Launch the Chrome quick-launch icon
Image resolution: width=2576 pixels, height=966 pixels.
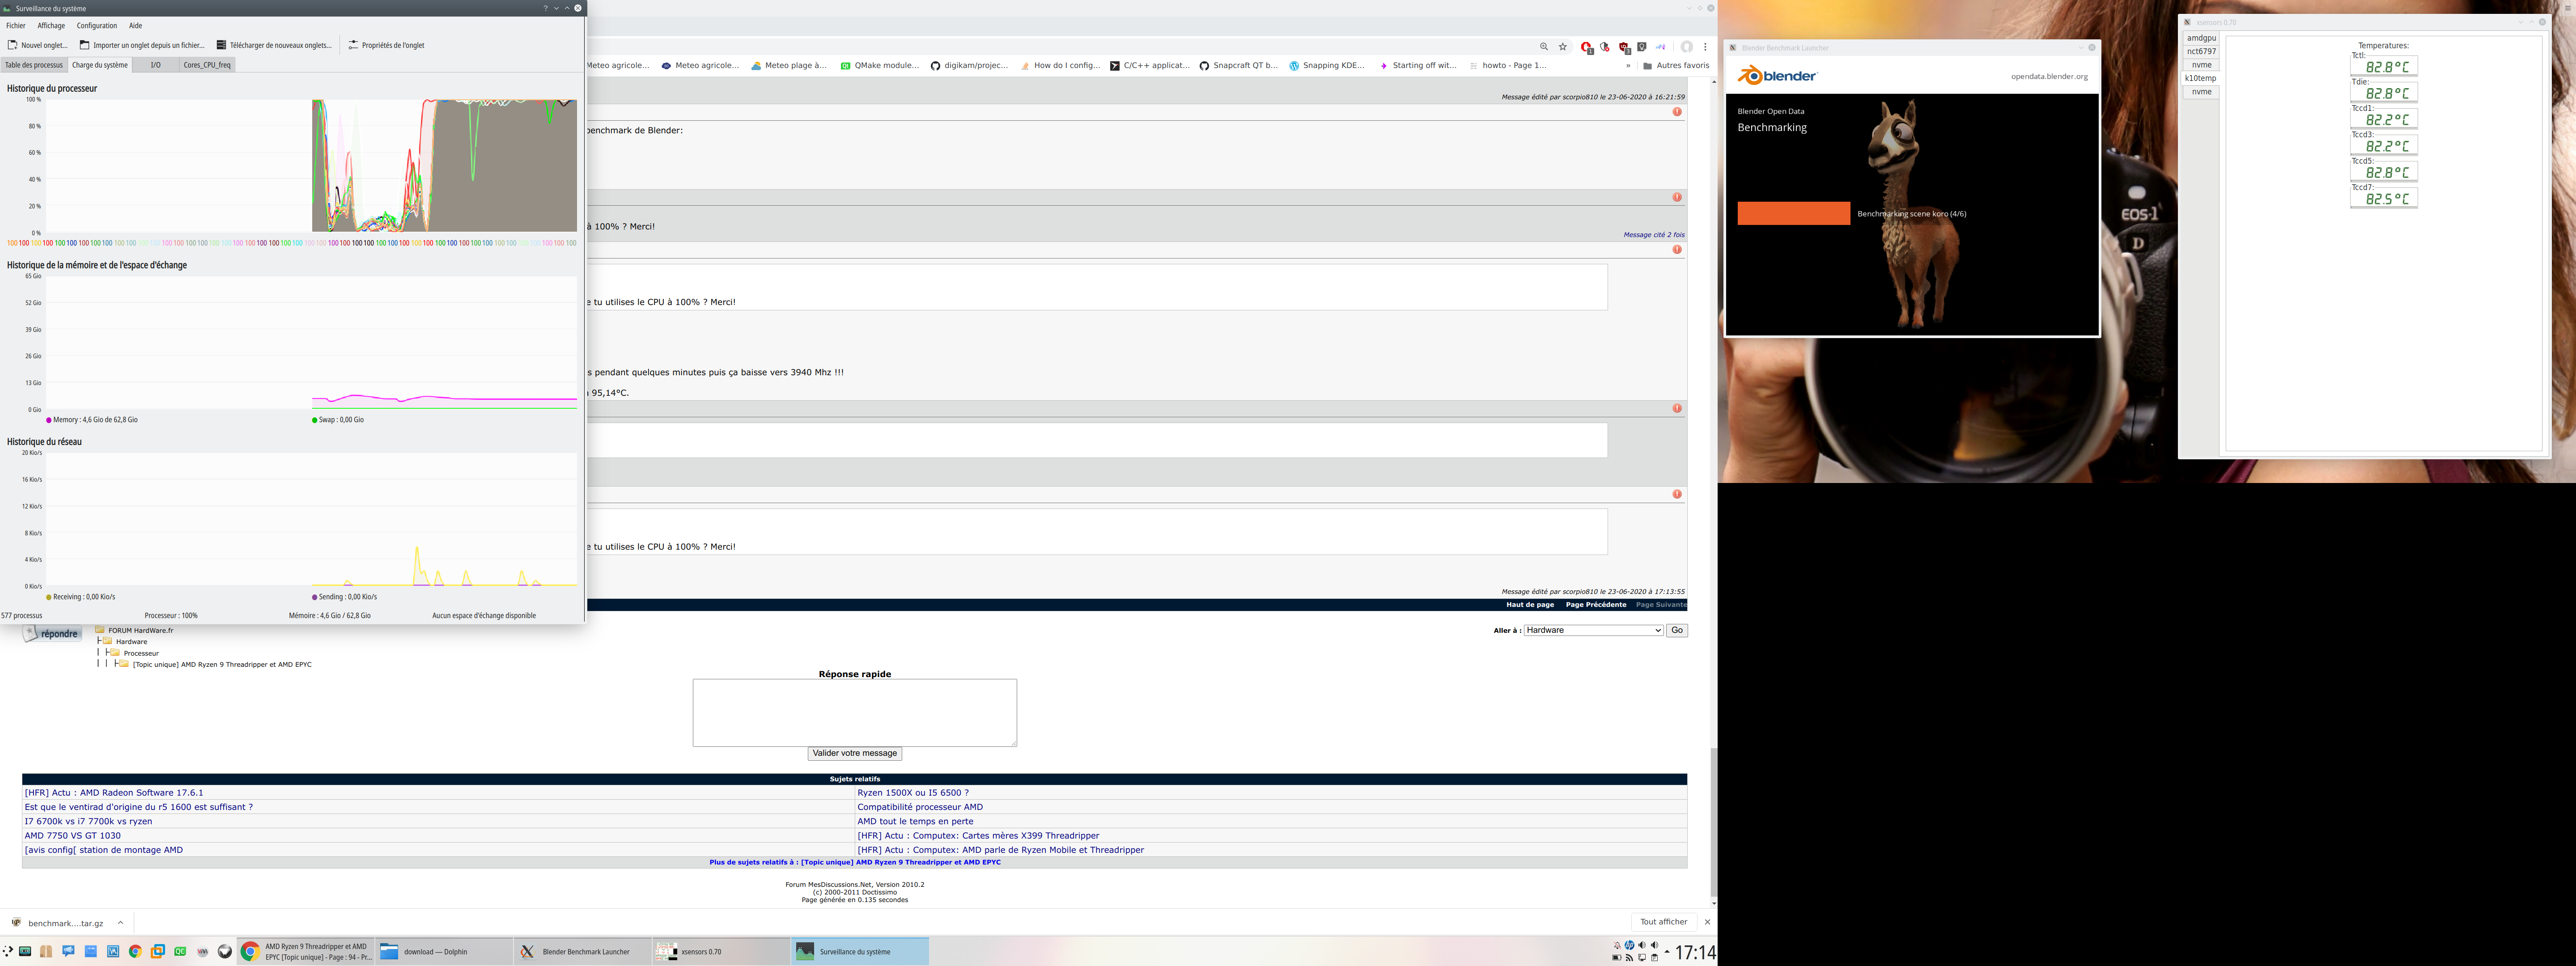click(x=135, y=952)
